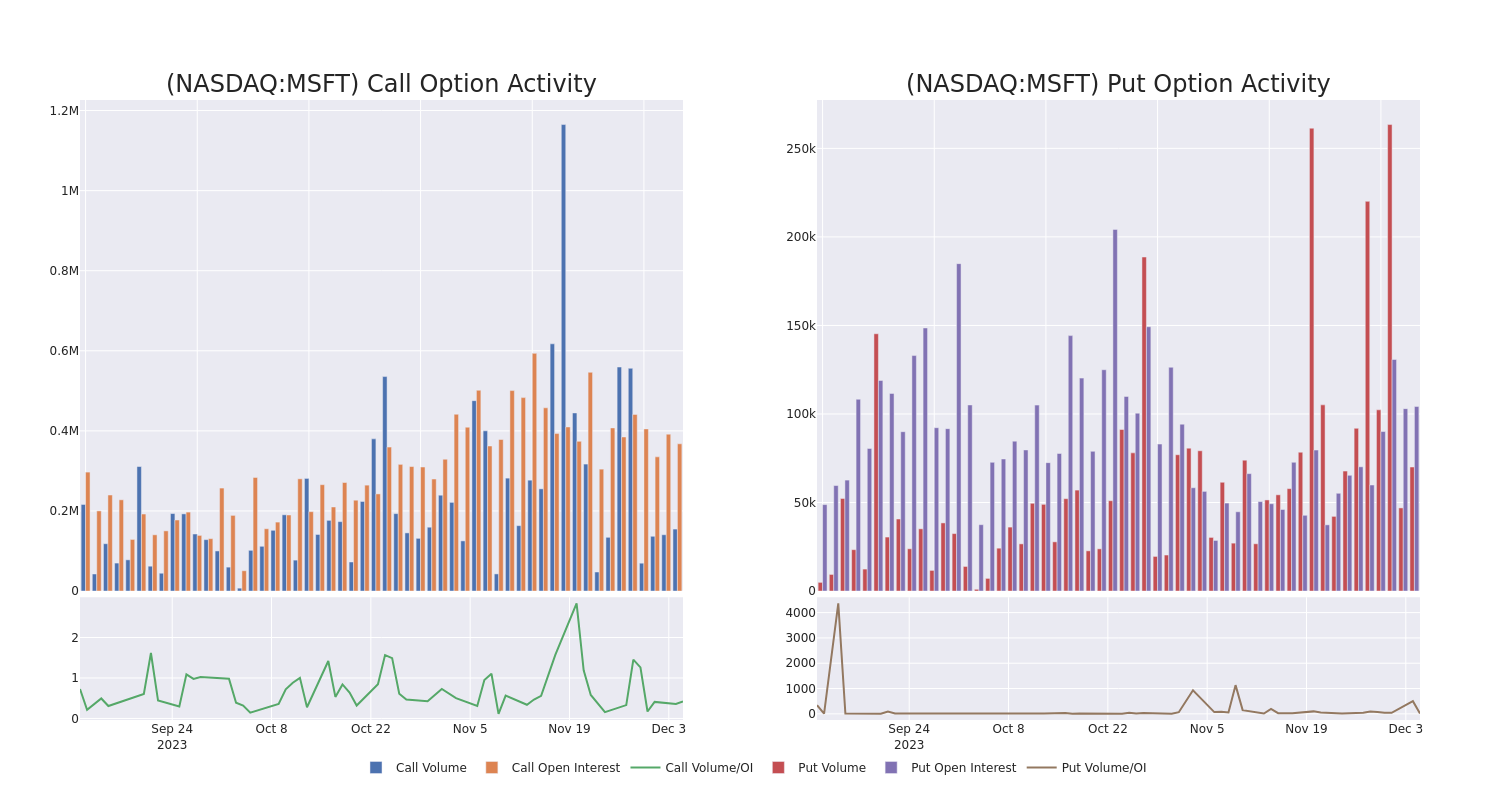Toggle the Put Volume/OI legend label

coord(1104,768)
